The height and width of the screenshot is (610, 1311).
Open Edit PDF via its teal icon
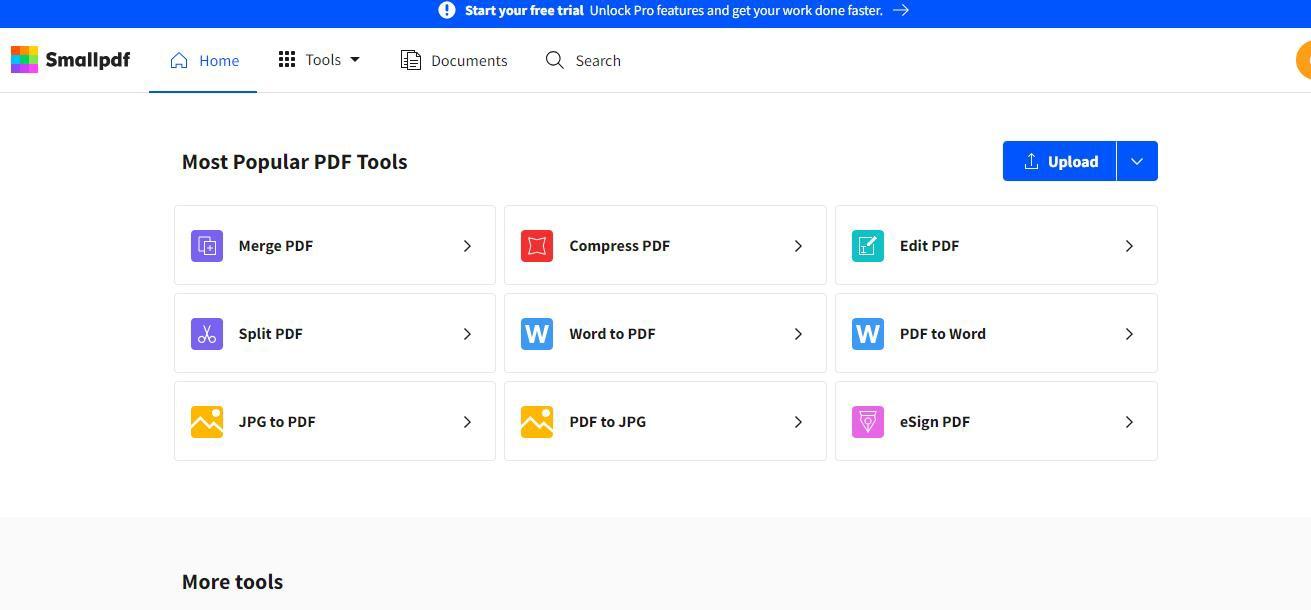tap(867, 245)
